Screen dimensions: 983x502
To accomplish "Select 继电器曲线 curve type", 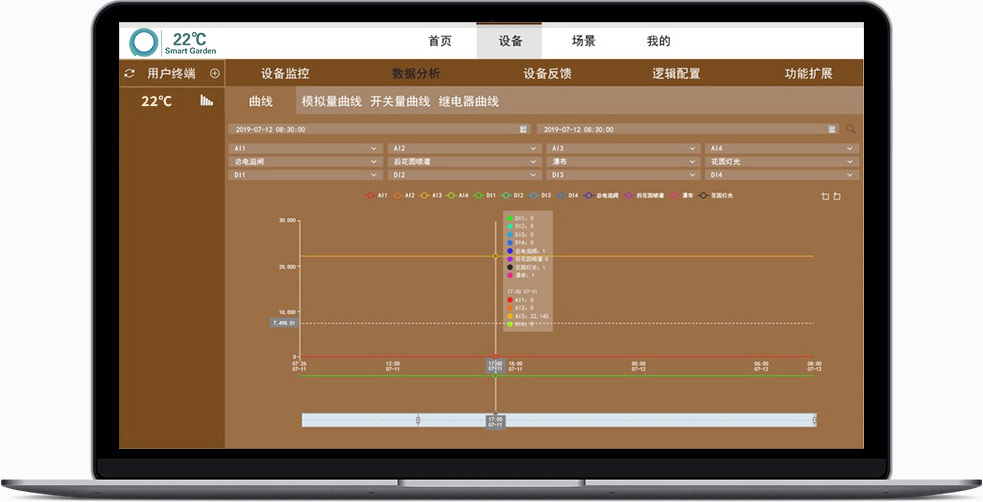I will 468,101.
